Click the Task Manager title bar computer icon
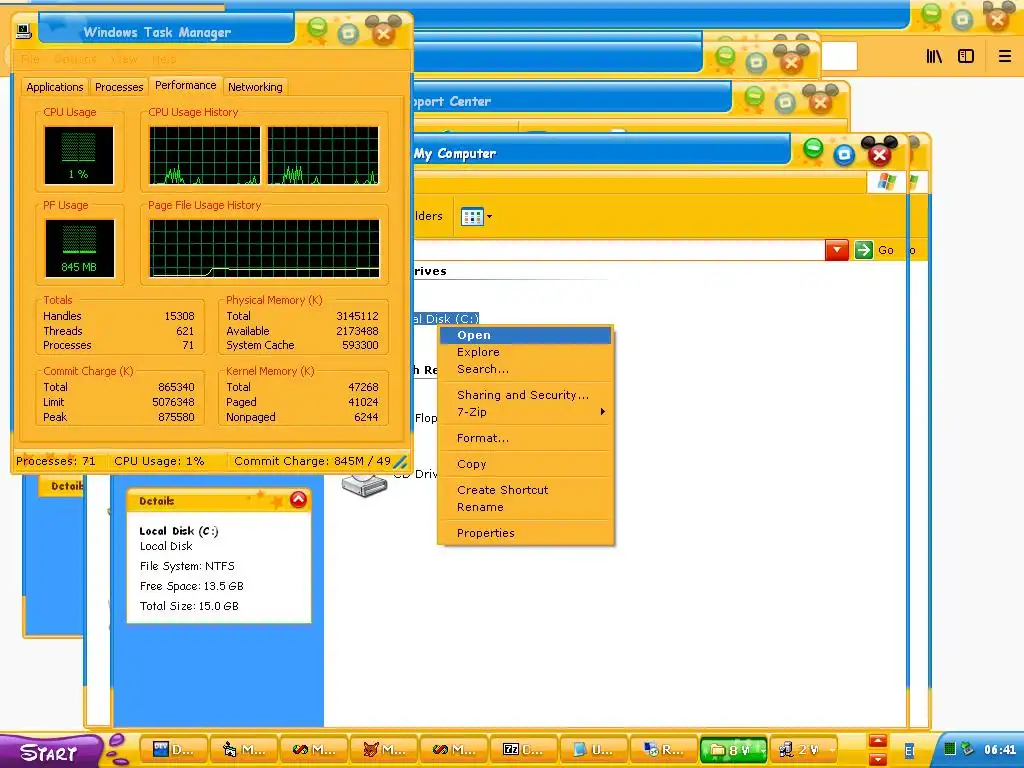 tap(24, 31)
